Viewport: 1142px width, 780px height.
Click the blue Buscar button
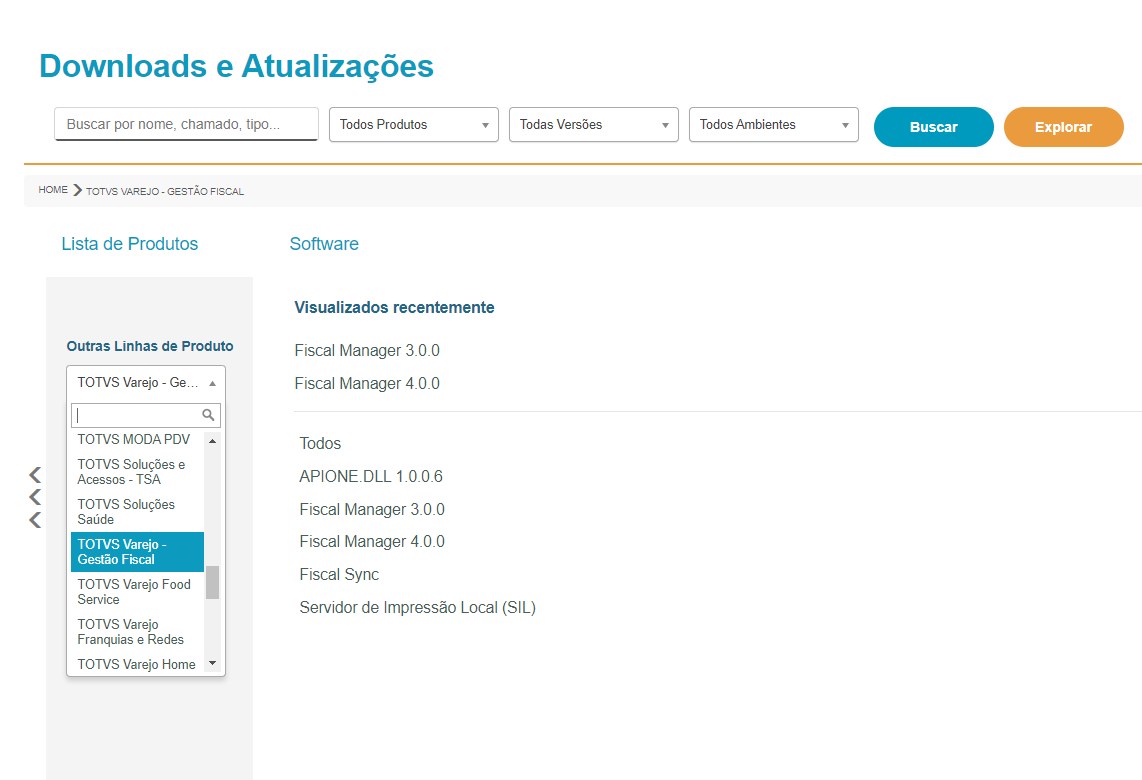coord(934,127)
